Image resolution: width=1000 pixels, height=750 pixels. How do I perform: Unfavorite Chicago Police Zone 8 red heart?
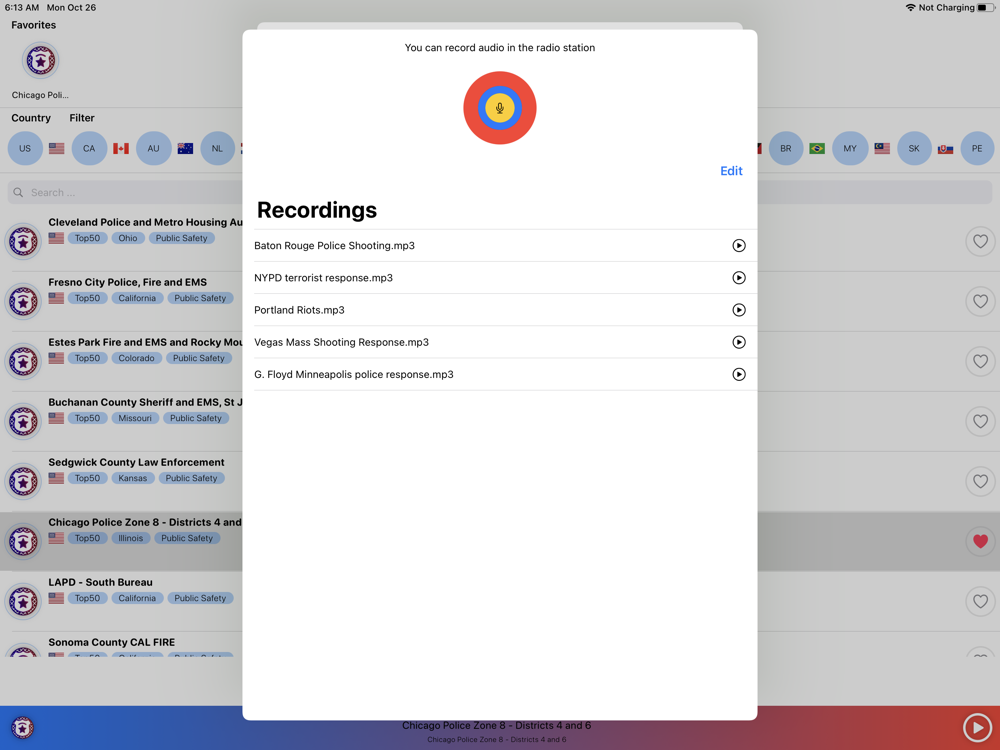(980, 541)
